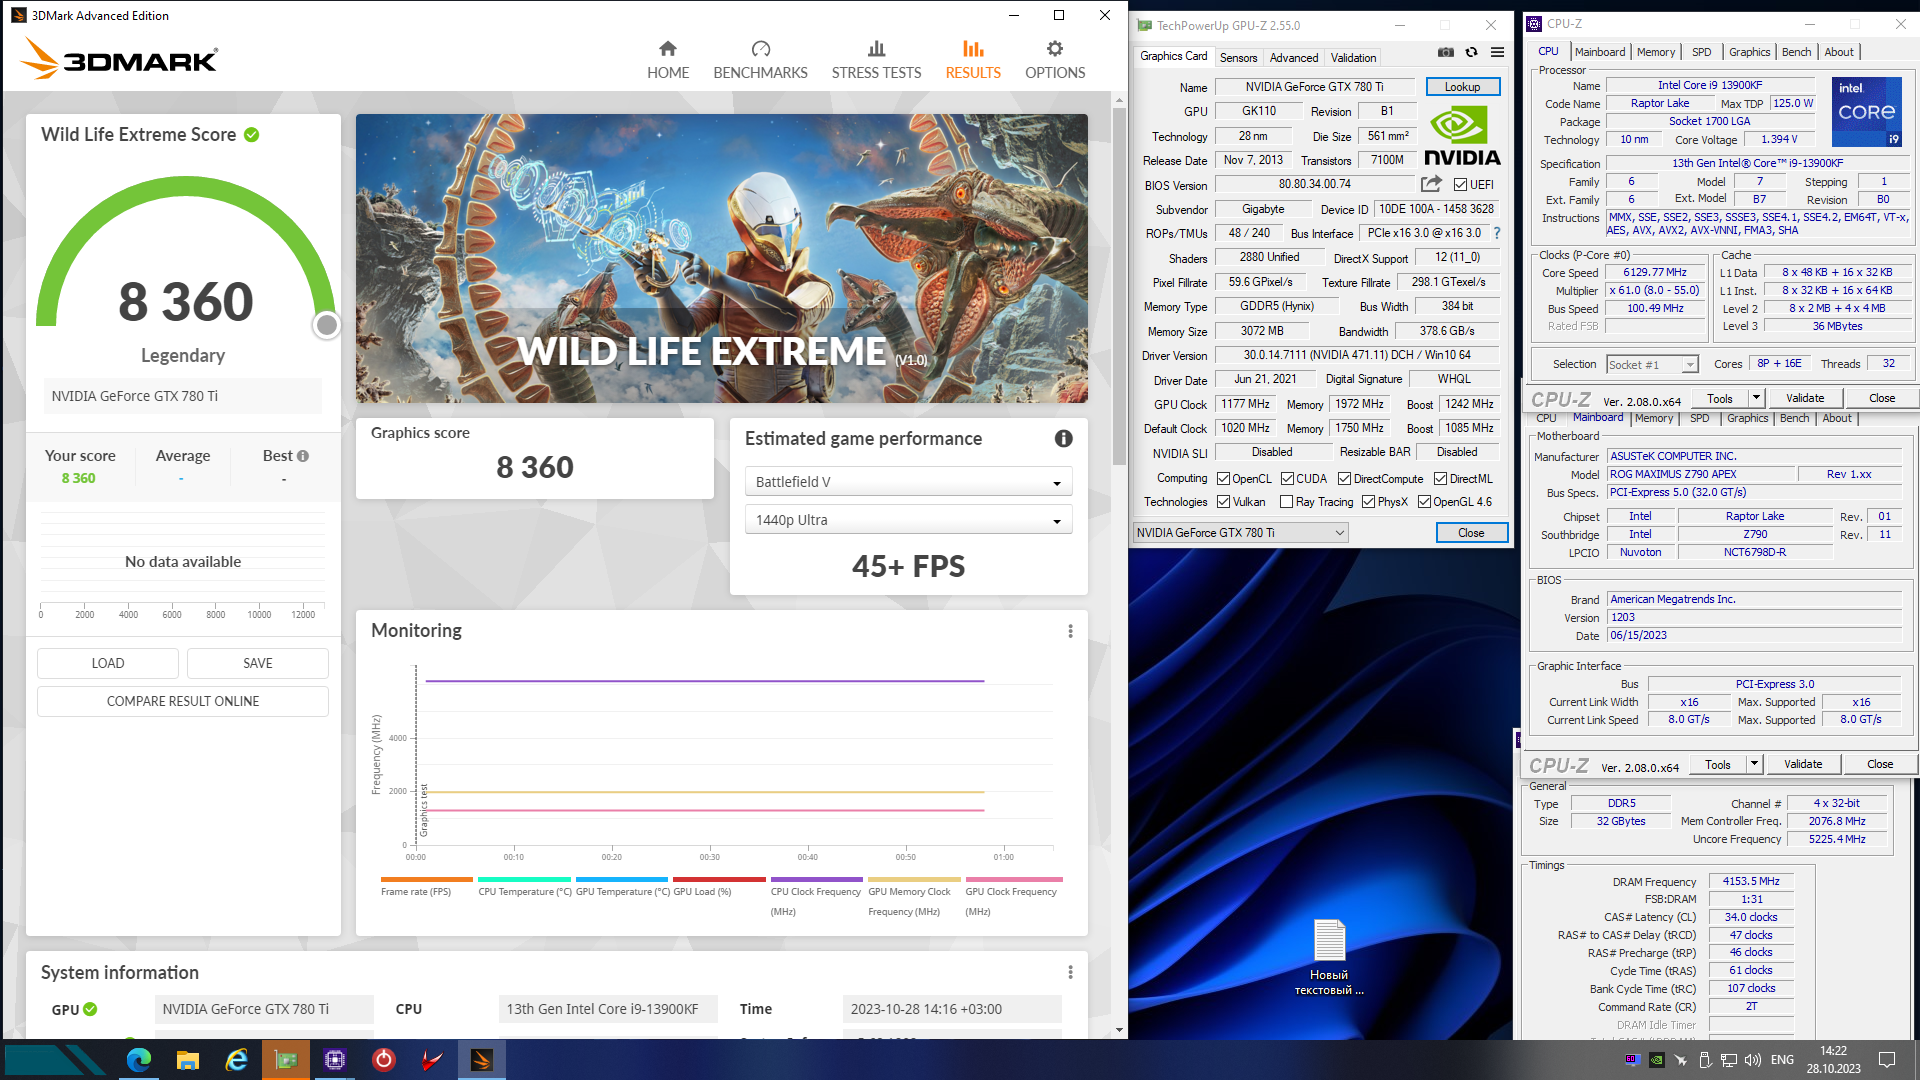The width and height of the screenshot is (1920, 1080).
Task: Open the RESULTS section in 3DMark
Action: (x=973, y=60)
